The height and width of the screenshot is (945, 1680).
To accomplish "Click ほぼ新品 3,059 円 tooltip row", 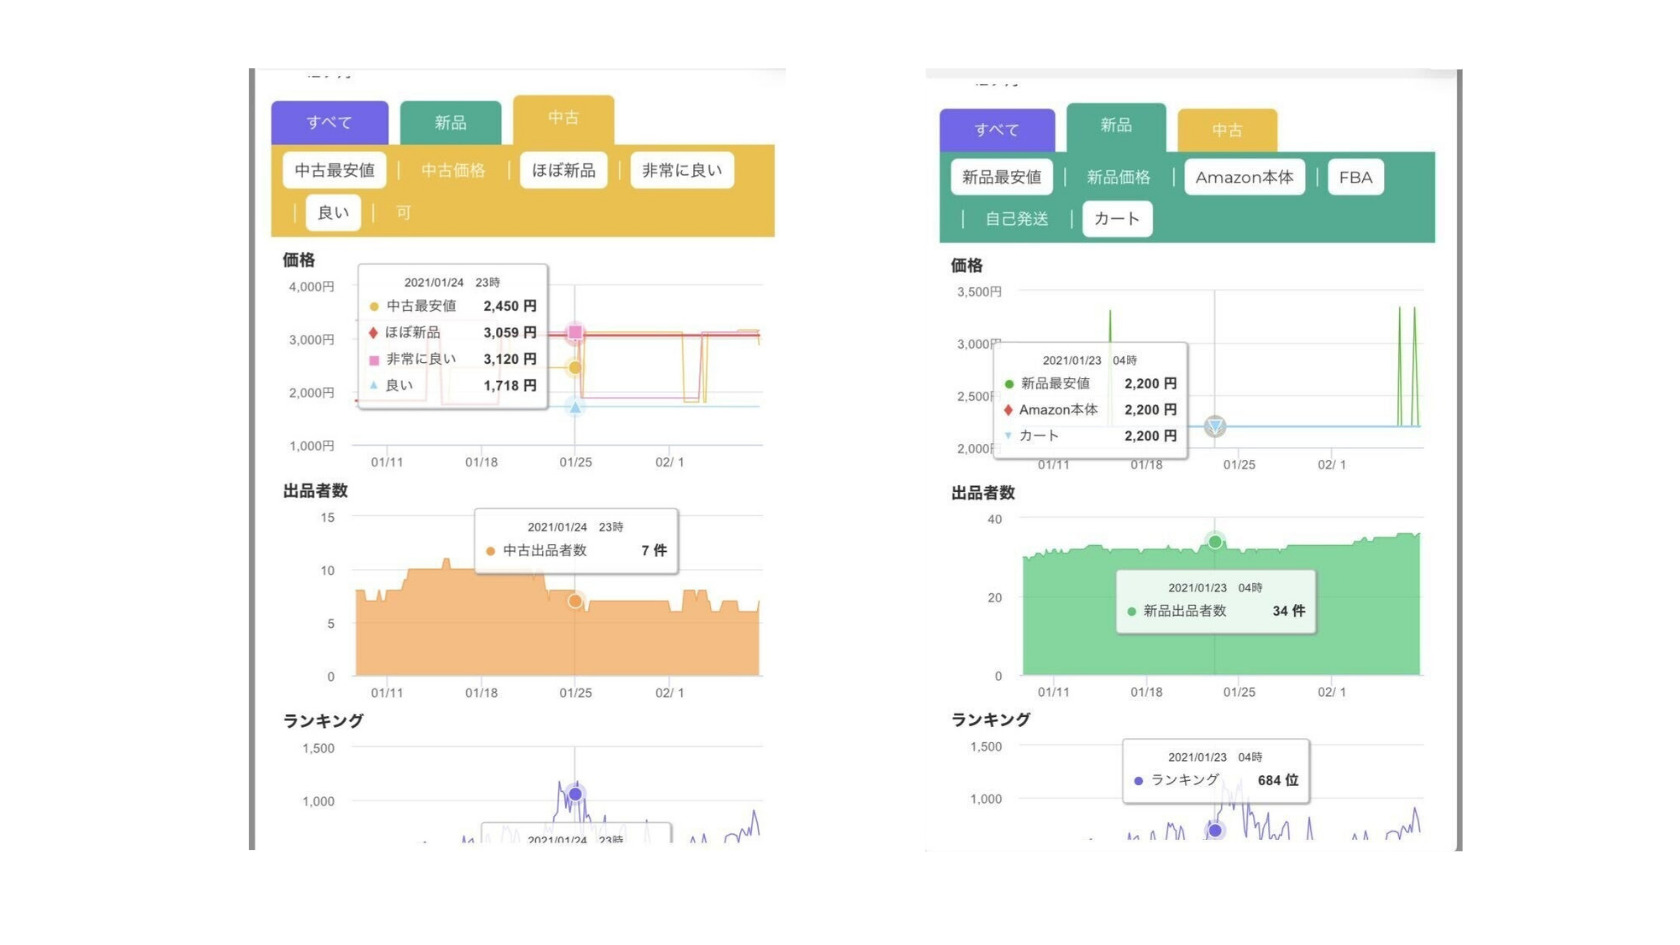I will pos(453,332).
